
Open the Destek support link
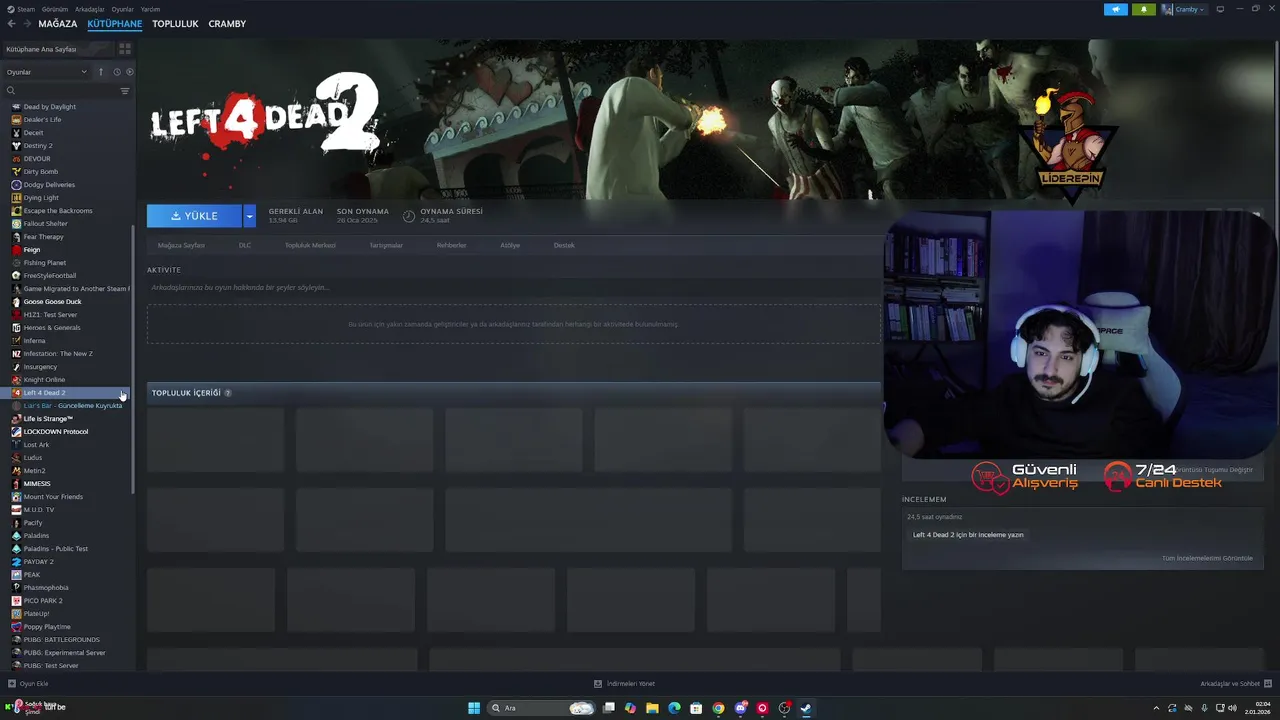pyautogui.click(x=564, y=245)
